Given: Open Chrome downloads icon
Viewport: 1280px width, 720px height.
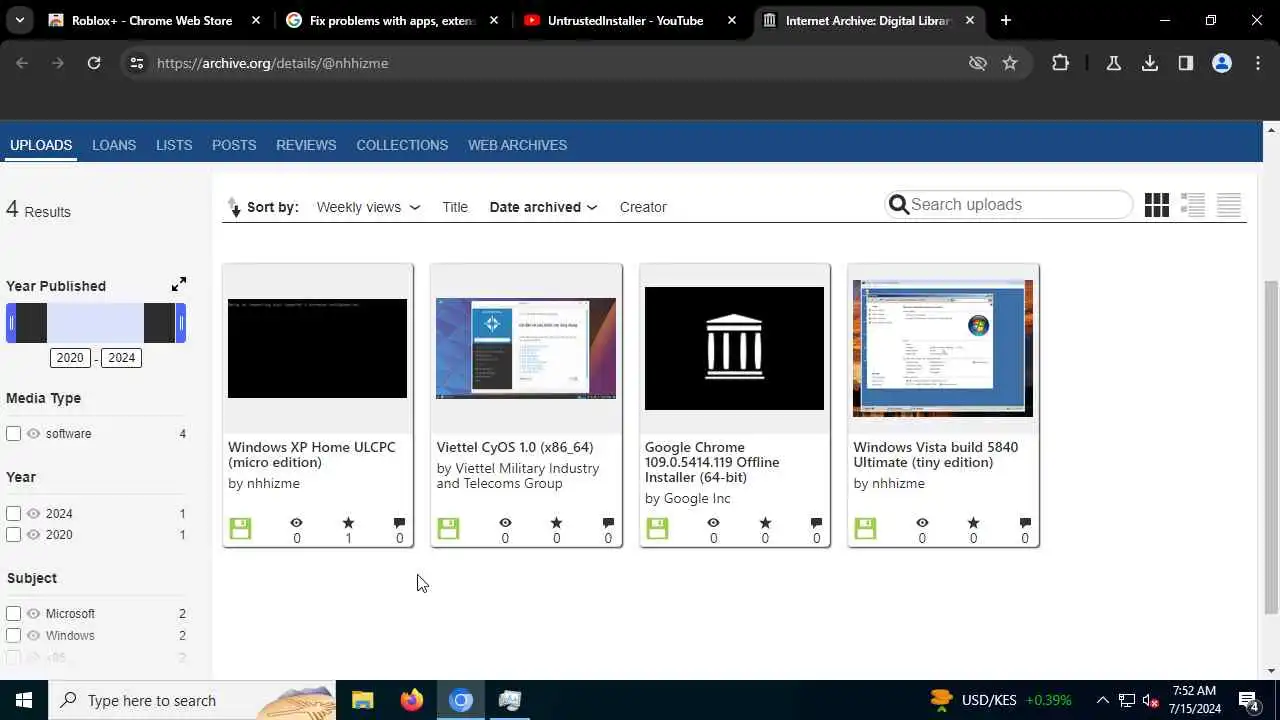Looking at the screenshot, I should point(1150,63).
